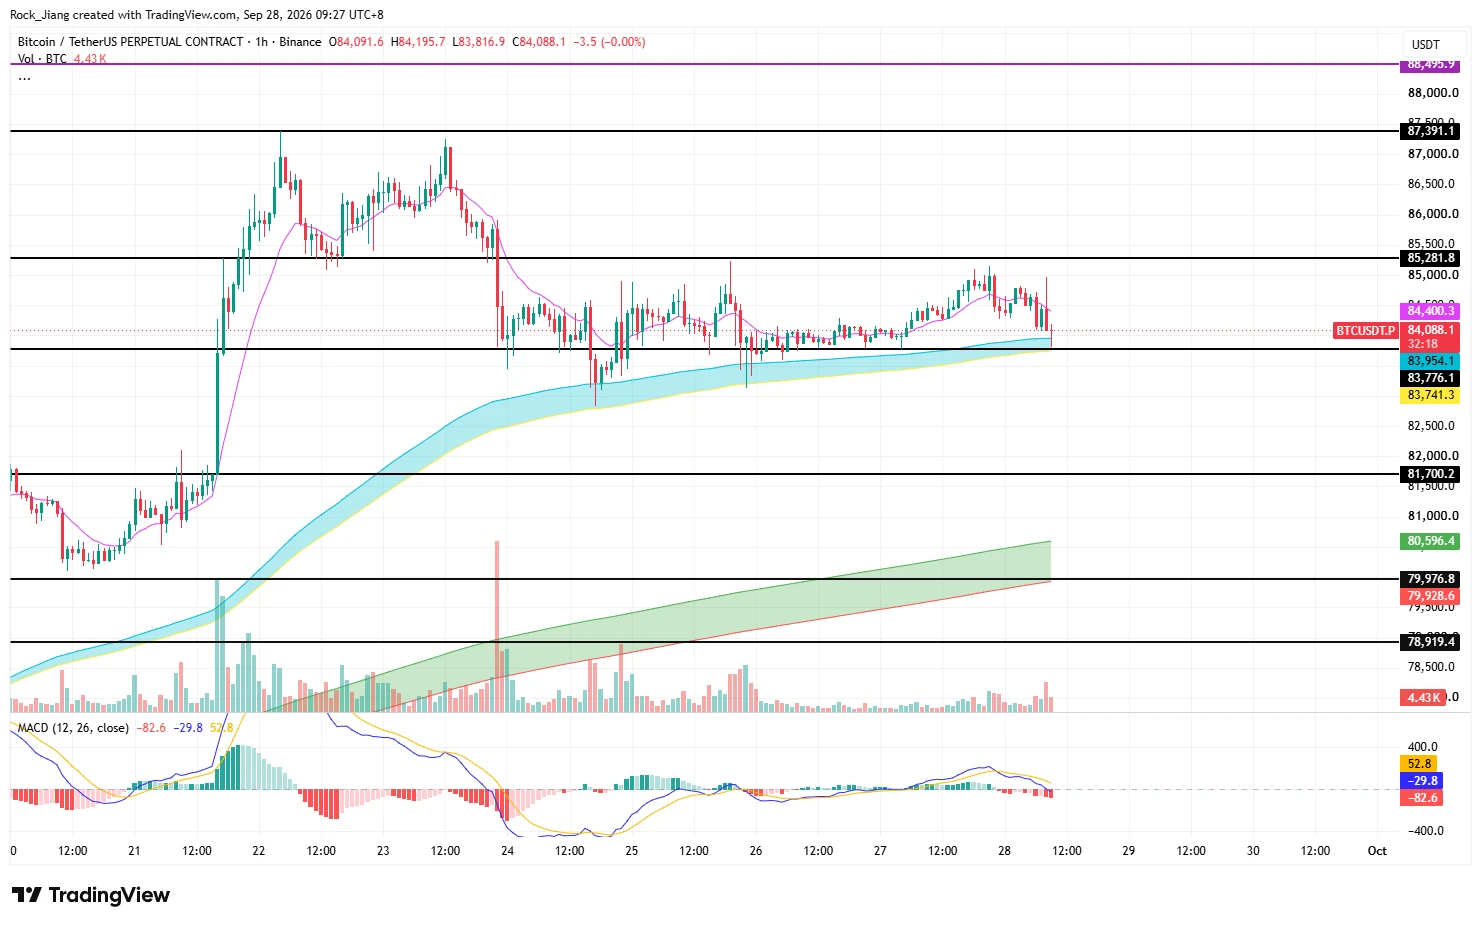The image size is (1481, 925).
Task: Click the red BTCUSDT.P symbol label
Action: coord(1365,330)
